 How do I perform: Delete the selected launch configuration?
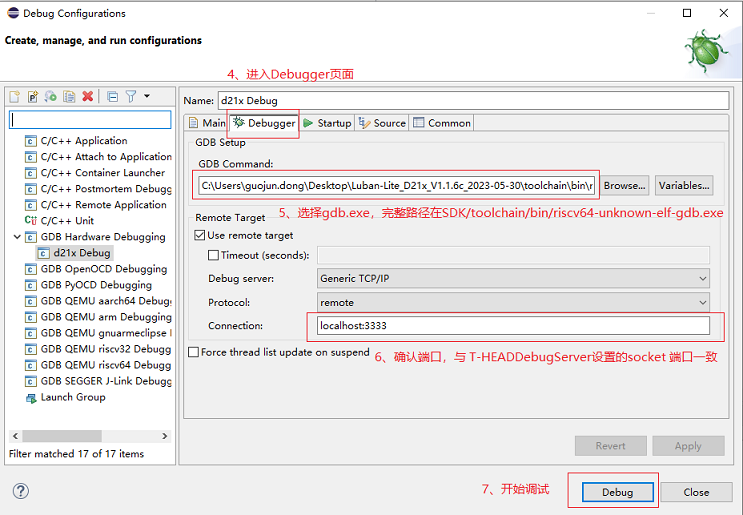tap(88, 96)
